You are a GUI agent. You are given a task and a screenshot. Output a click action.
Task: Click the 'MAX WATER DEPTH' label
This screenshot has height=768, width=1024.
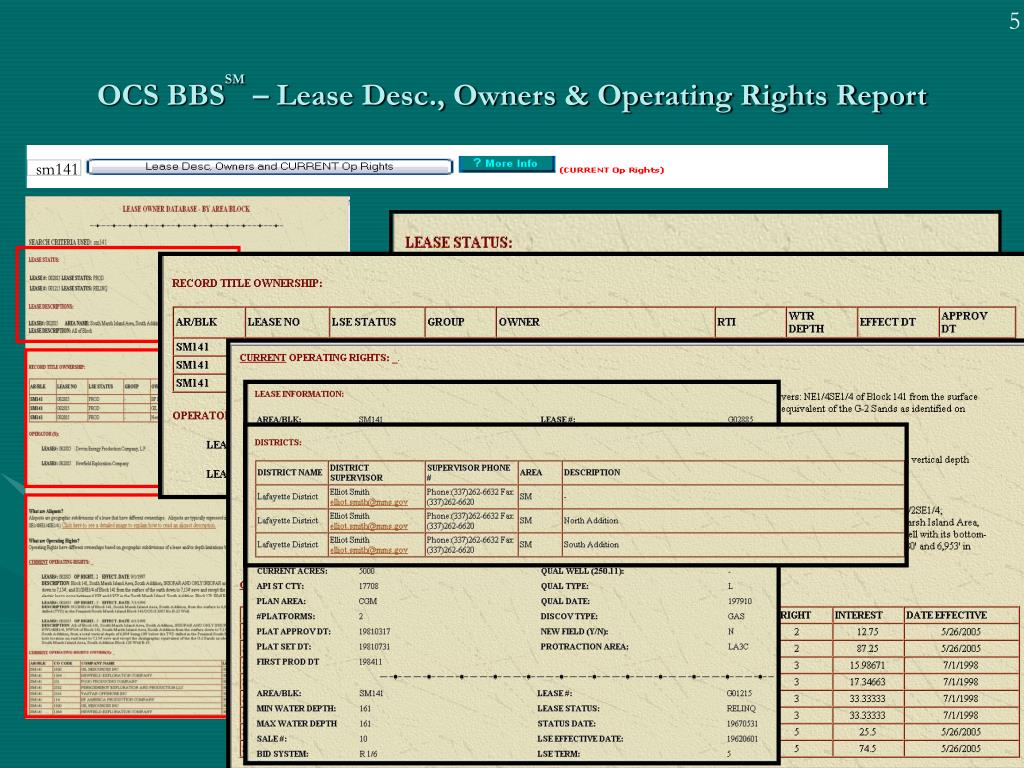(296, 724)
